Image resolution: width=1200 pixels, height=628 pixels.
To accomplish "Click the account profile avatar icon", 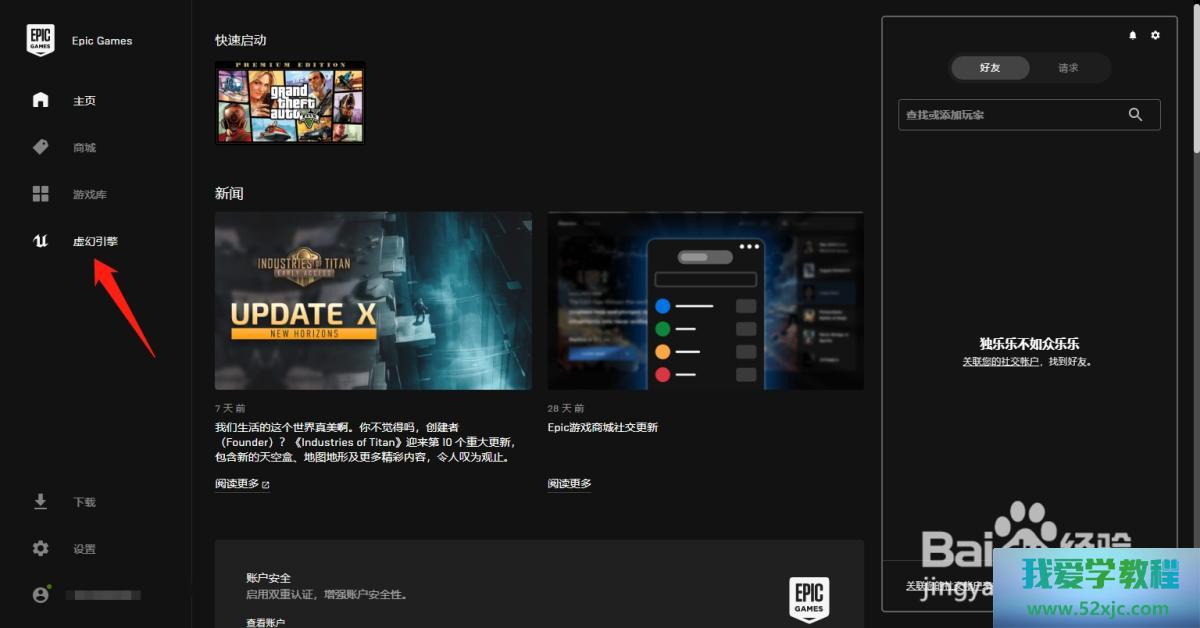I will click(40, 595).
